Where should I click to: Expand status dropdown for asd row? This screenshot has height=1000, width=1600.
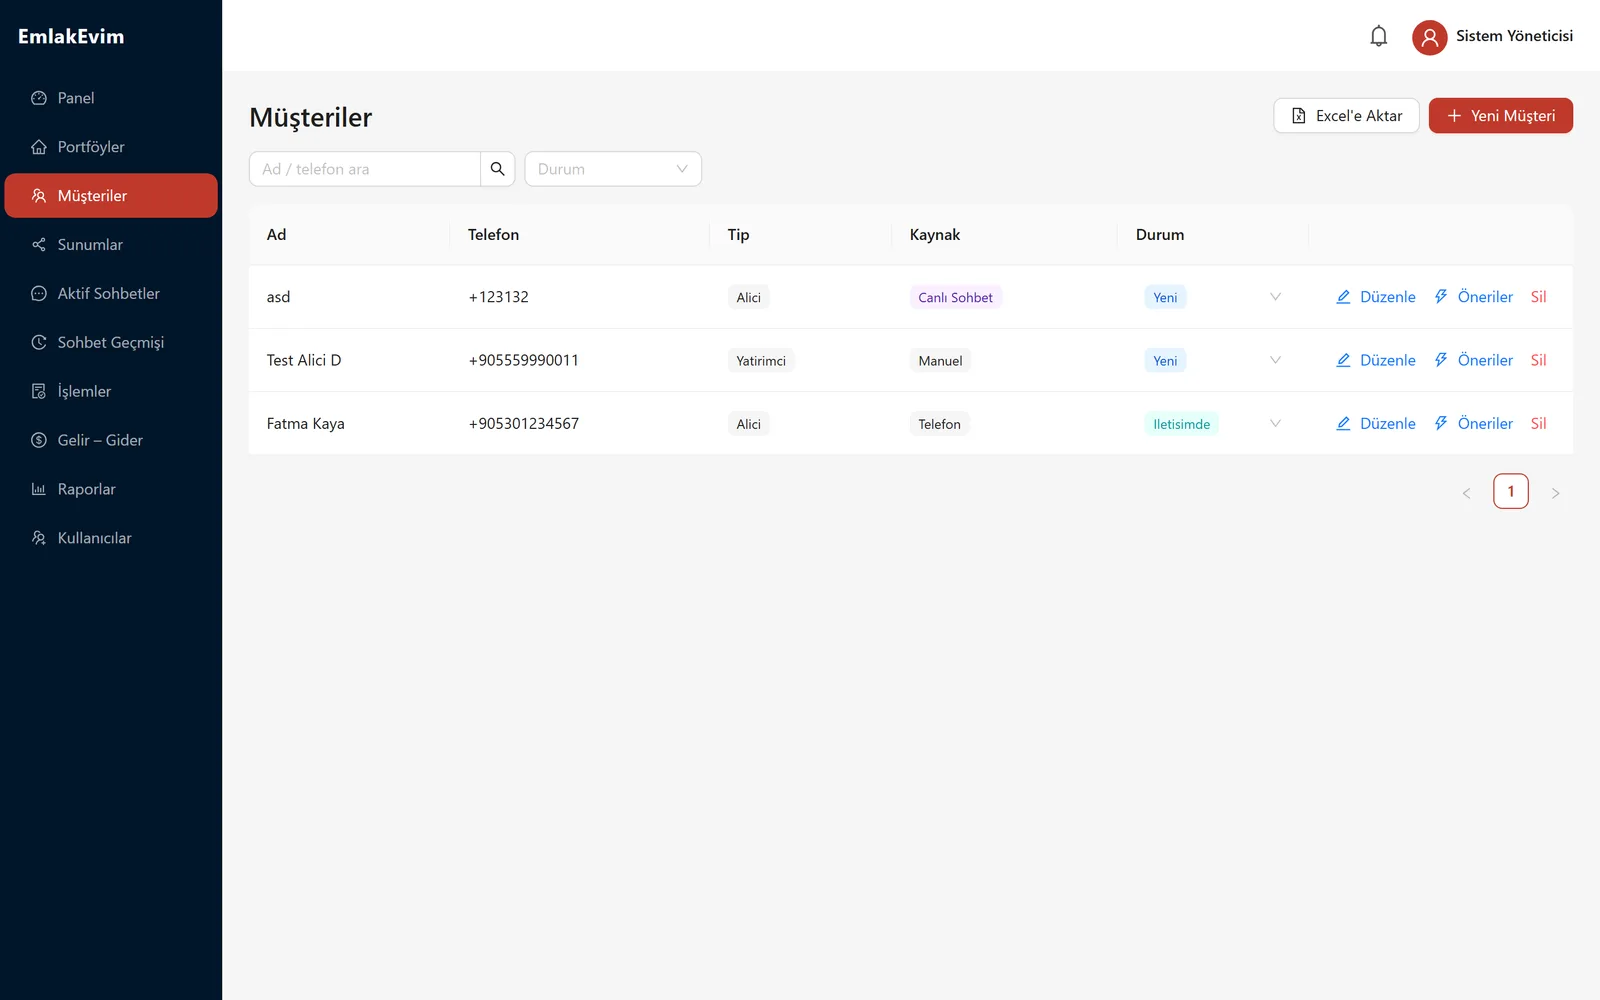coord(1275,297)
